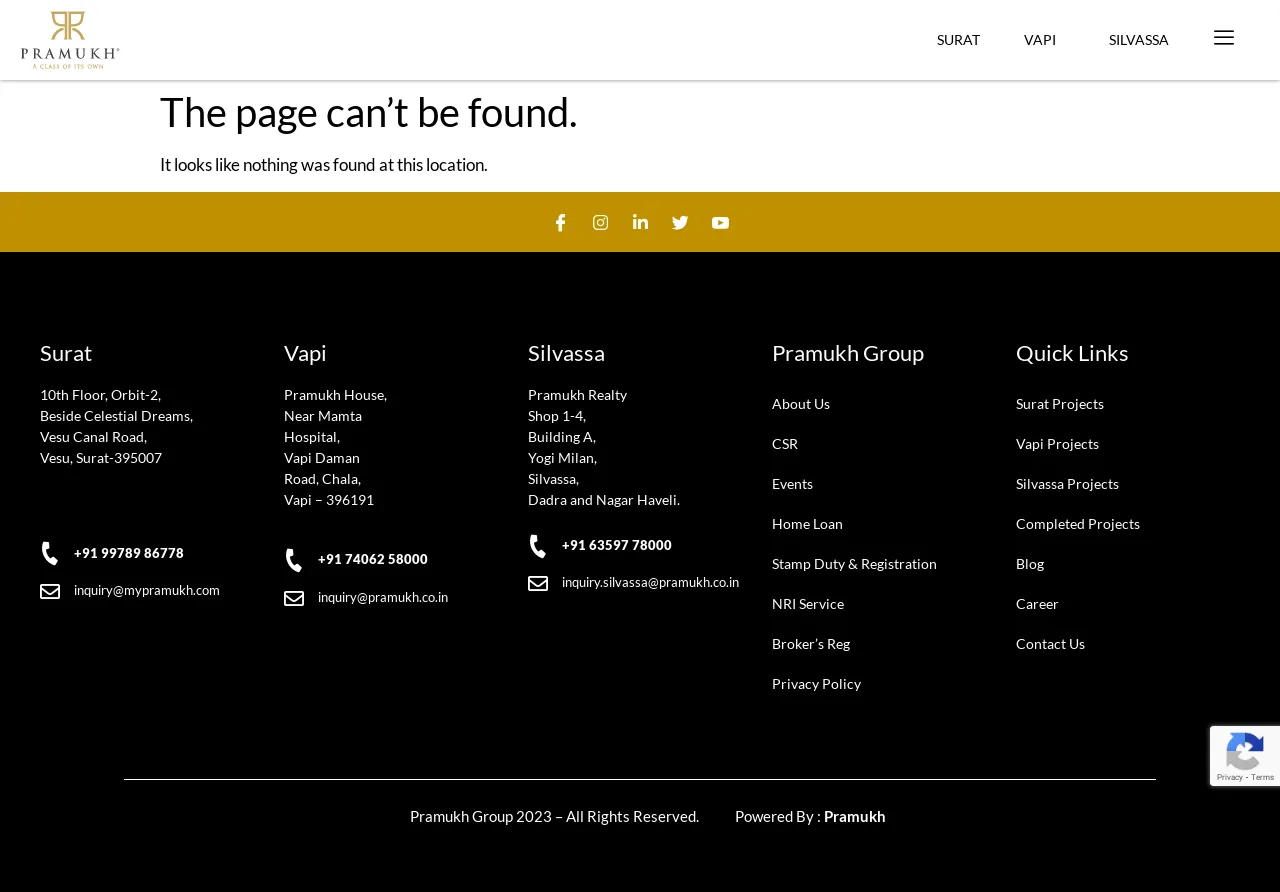Click the Silvassa phone icon

(x=537, y=546)
